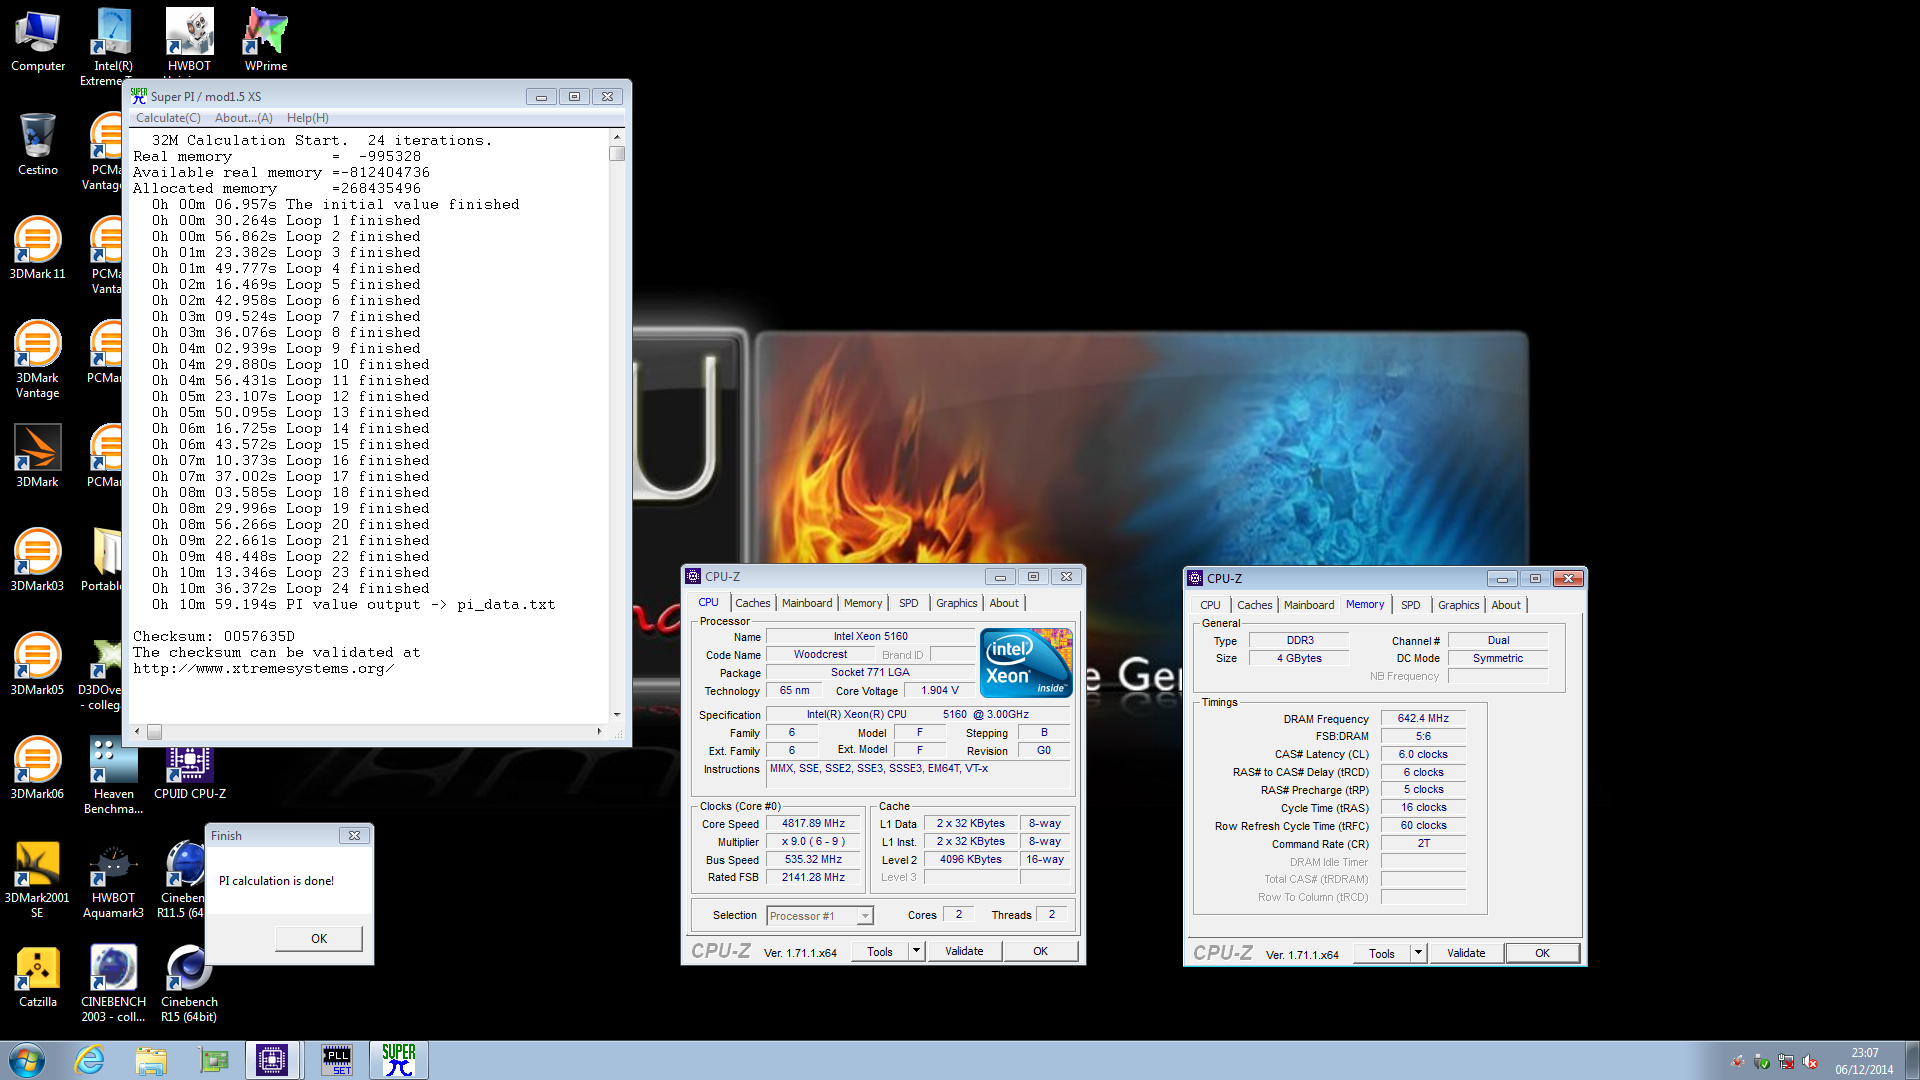Select the CPU-Z taskbar button
The image size is (1920, 1080).
click(272, 1060)
